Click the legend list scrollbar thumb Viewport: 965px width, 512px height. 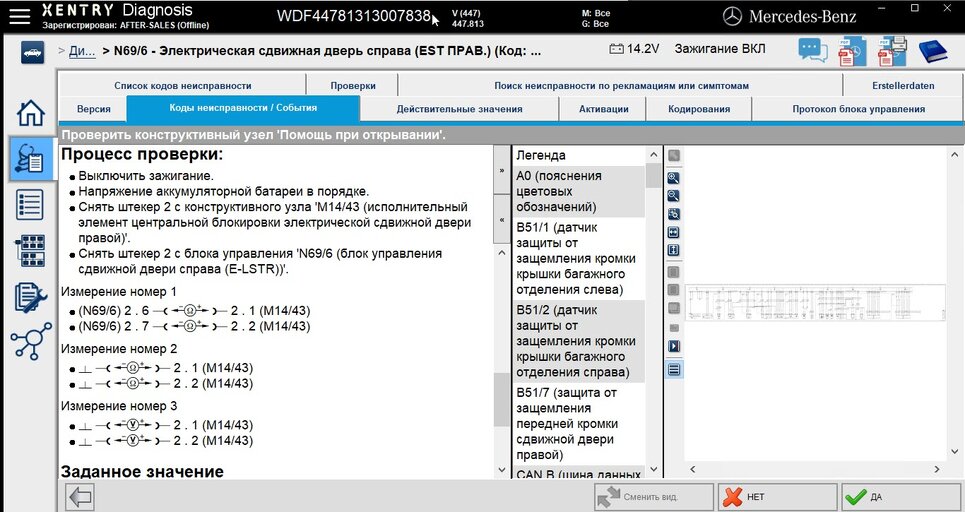(x=654, y=175)
